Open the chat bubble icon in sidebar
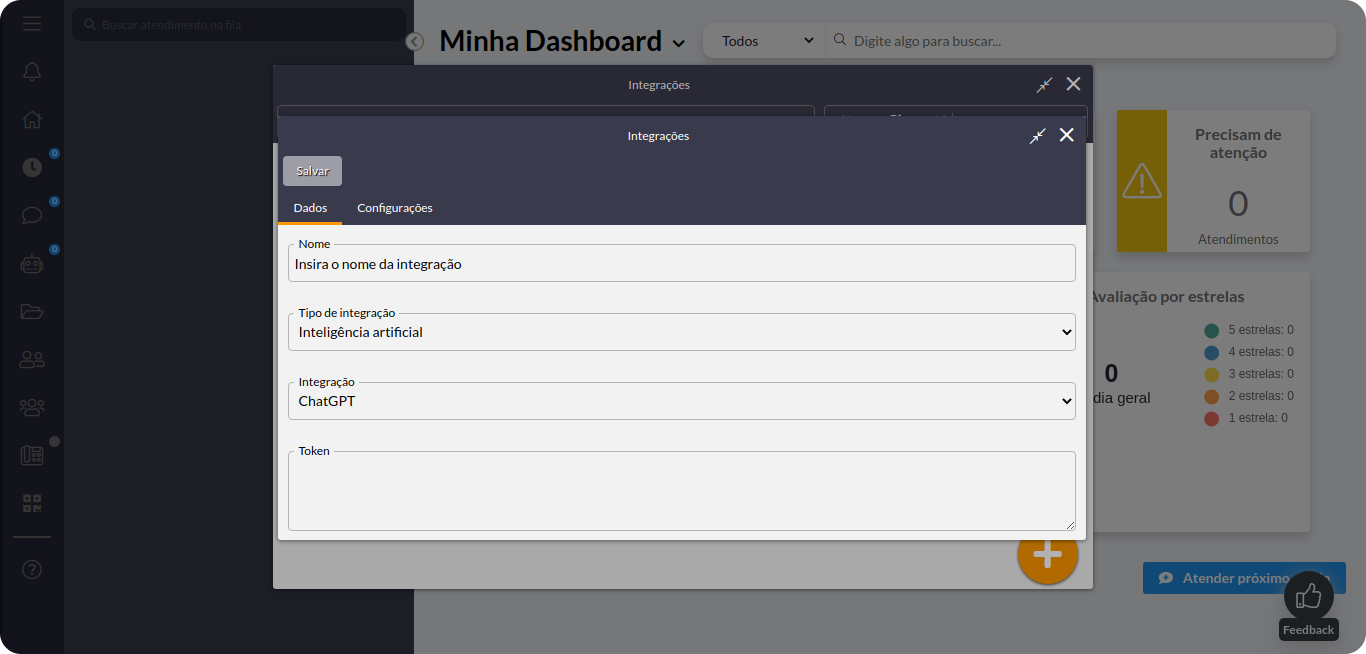This screenshot has height=654, width=1366. [32, 215]
